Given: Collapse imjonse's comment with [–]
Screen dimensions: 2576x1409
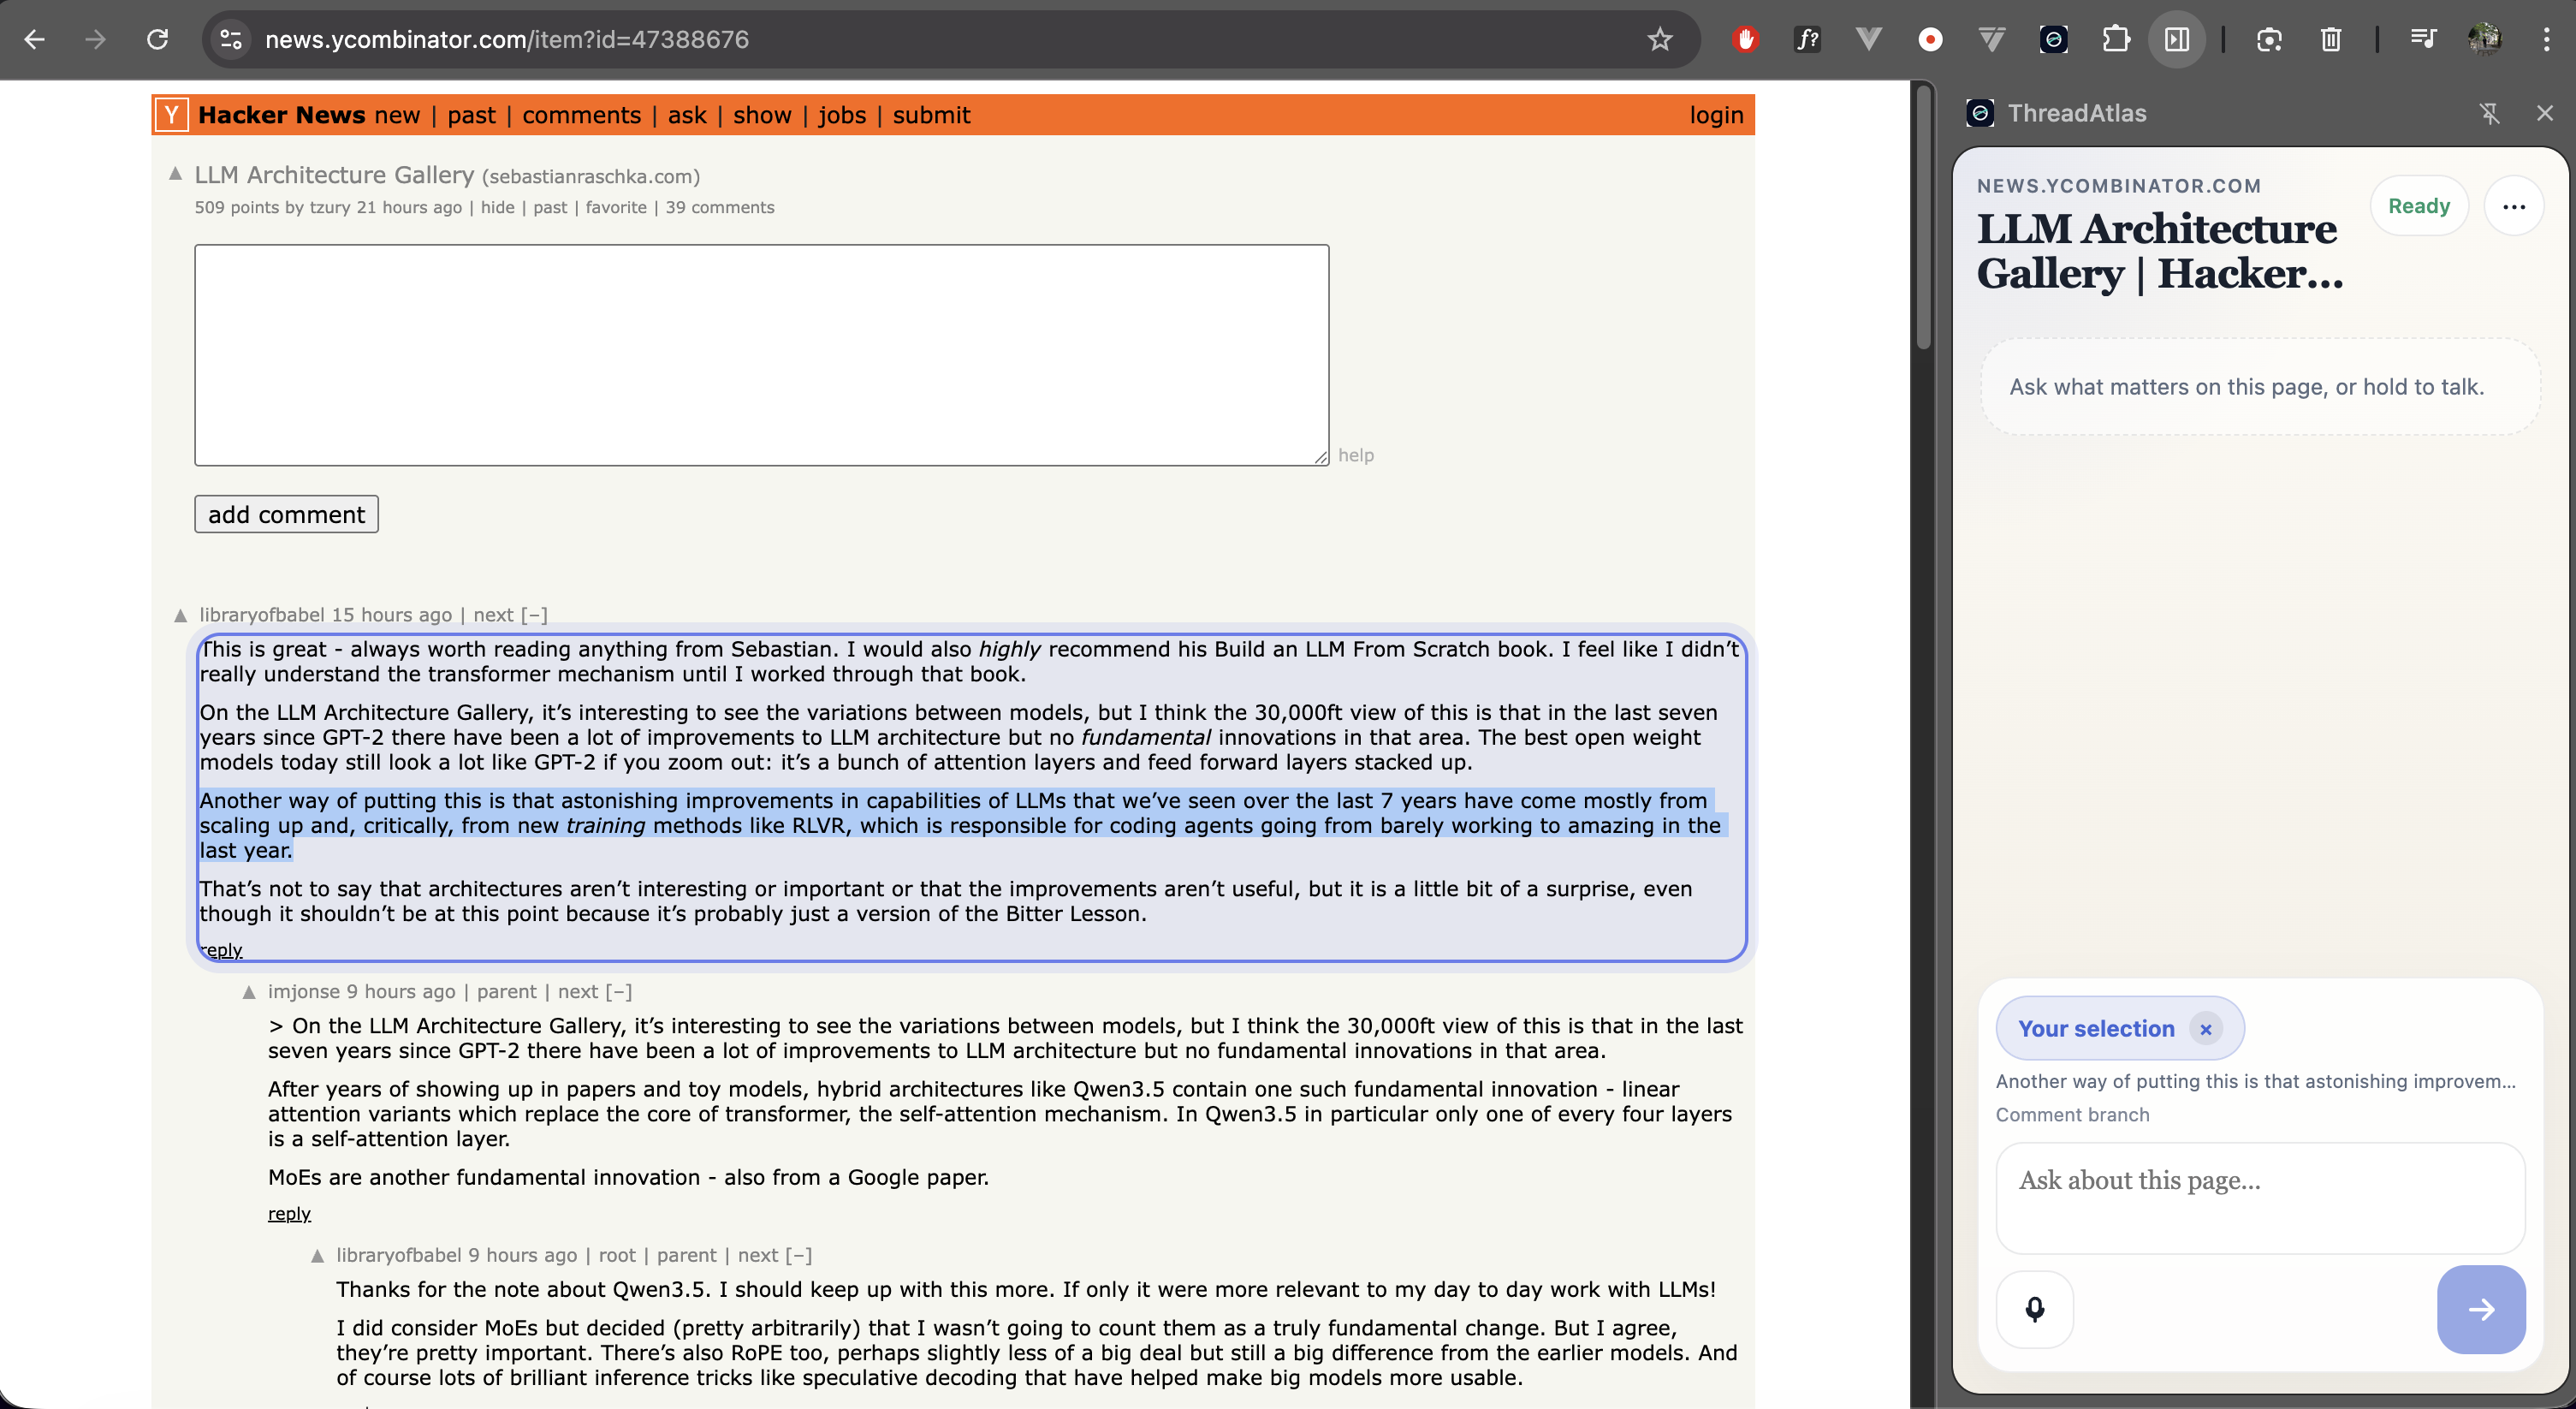Looking at the screenshot, I should (x=619, y=992).
